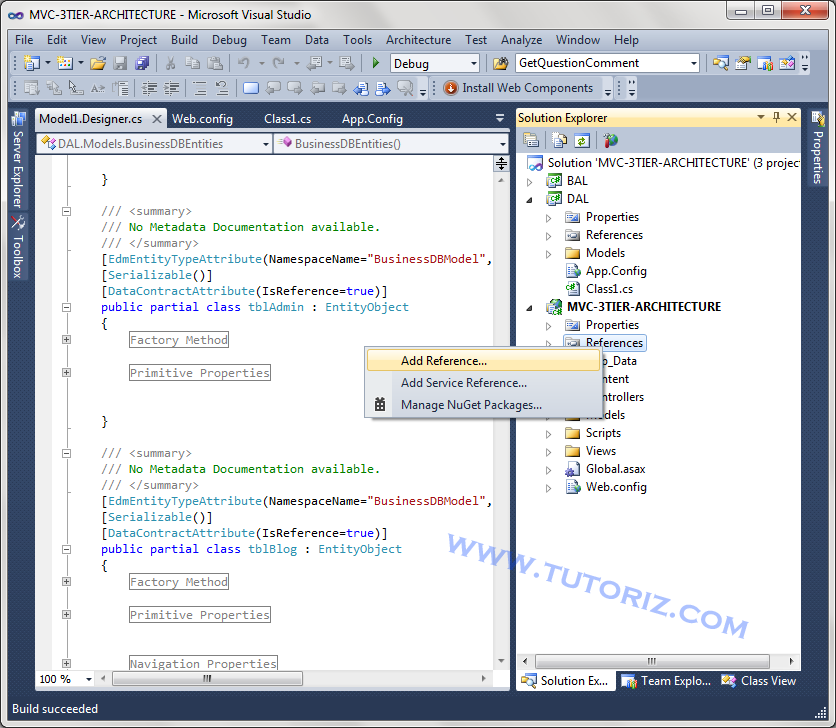The image size is (836, 728).
Task: Collapse the outlined region beside tblAdmin class
Action: click(x=67, y=308)
